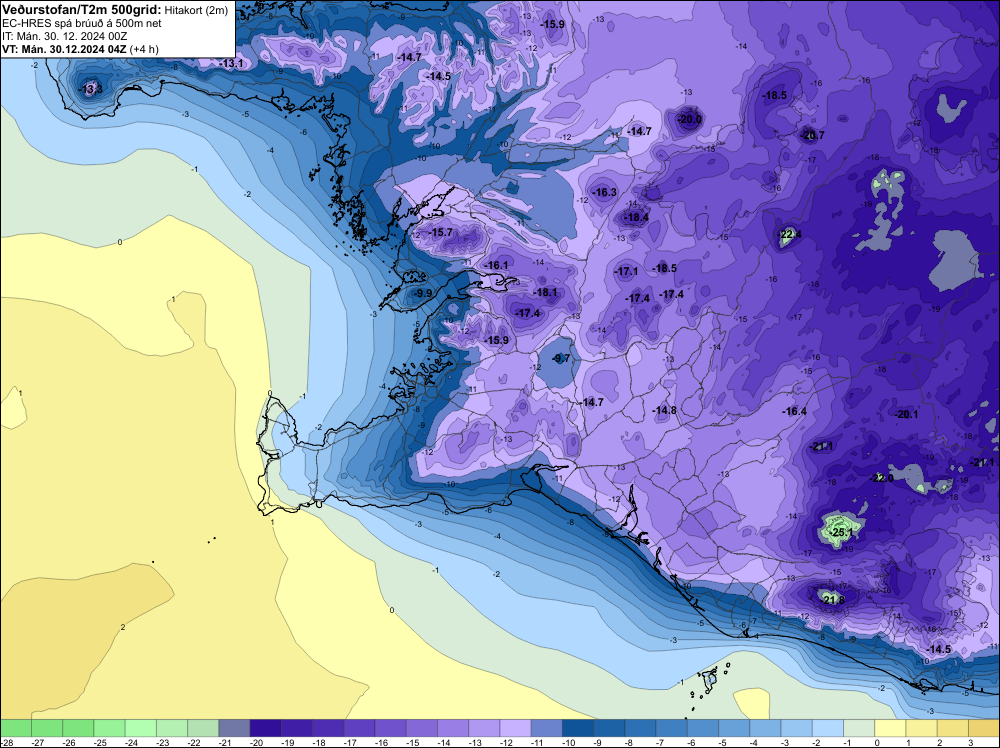Click the -16.1 temperature label
This screenshot has width=1000, height=748.
[496, 265]
